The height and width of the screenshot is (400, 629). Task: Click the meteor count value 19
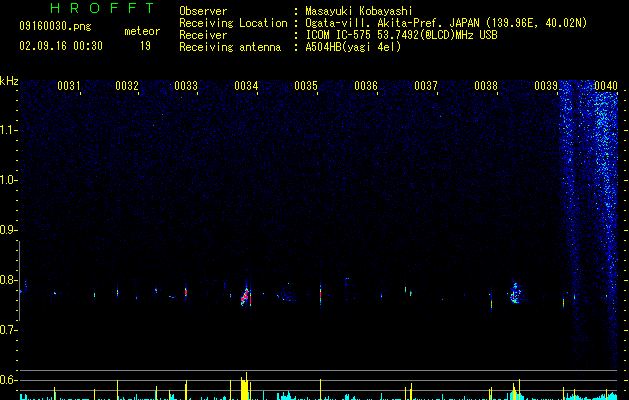[x=145, y=46]
